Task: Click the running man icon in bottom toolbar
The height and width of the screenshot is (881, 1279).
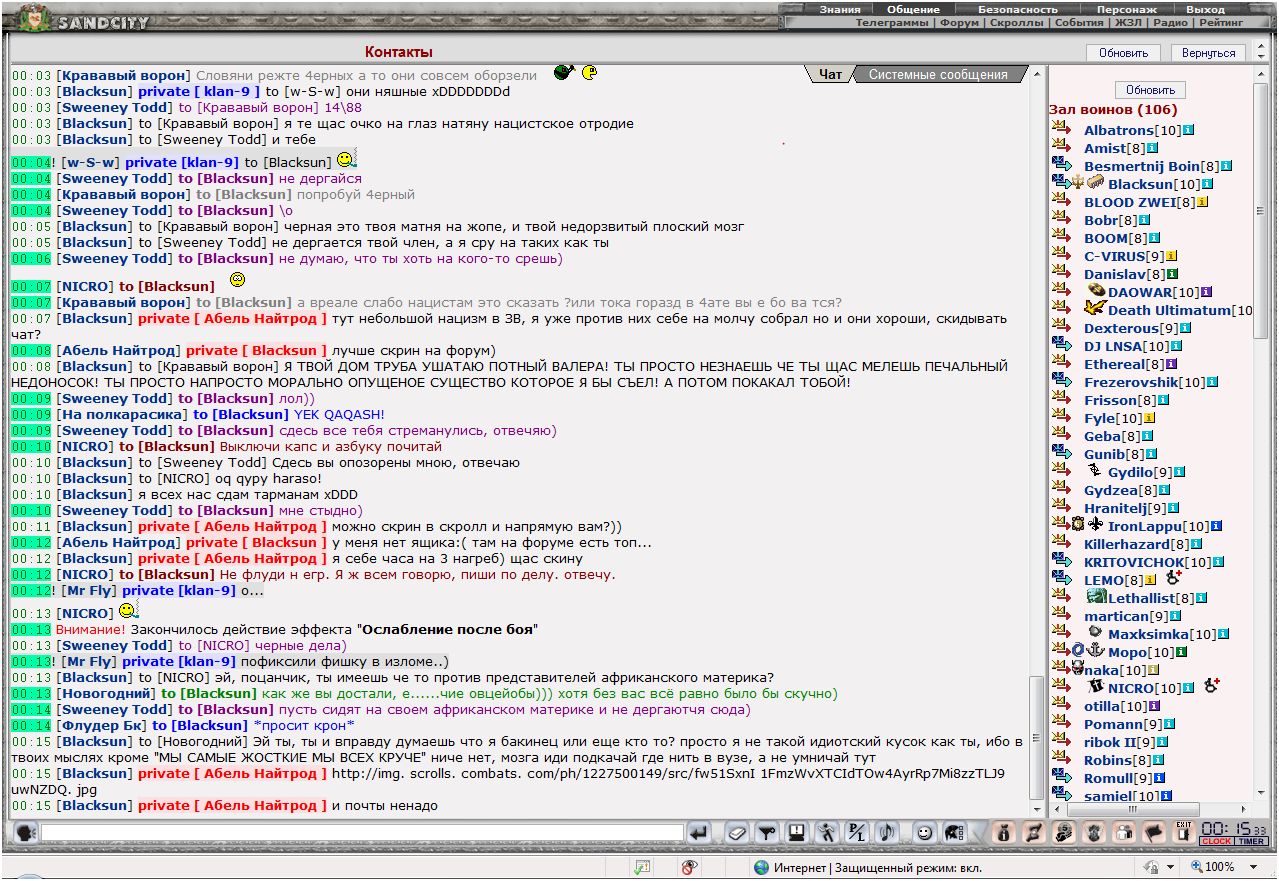Action: point(827,832)
